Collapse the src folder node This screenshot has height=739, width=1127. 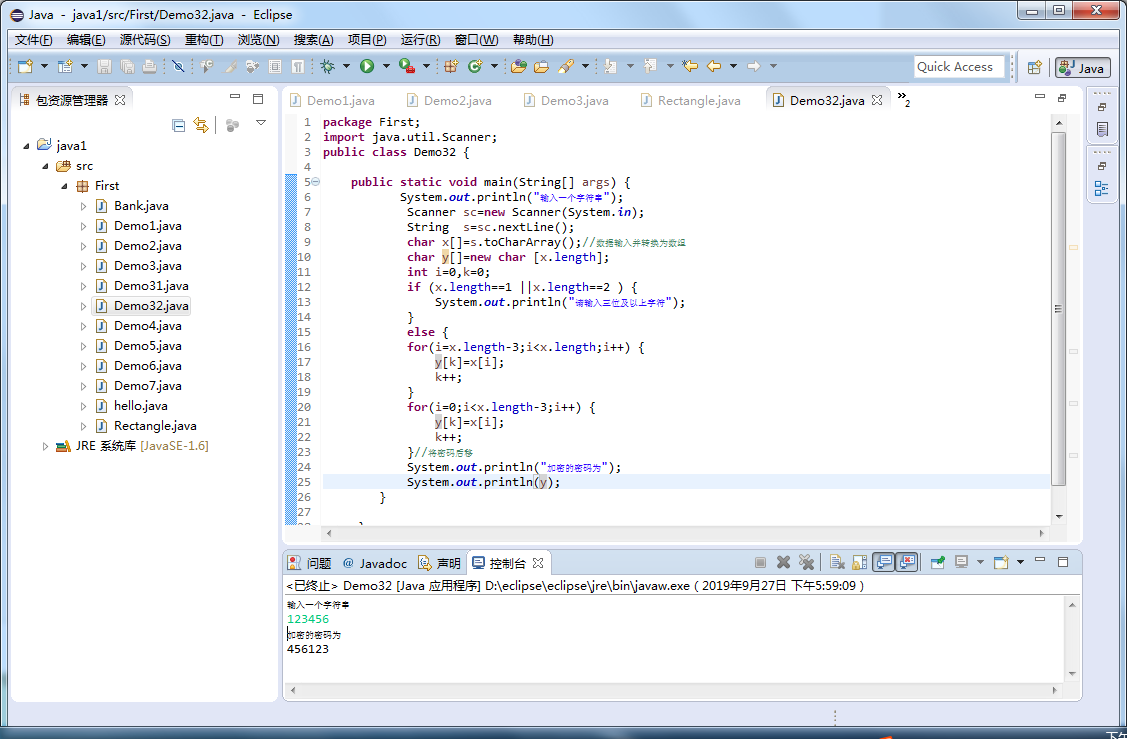point(45,166)
